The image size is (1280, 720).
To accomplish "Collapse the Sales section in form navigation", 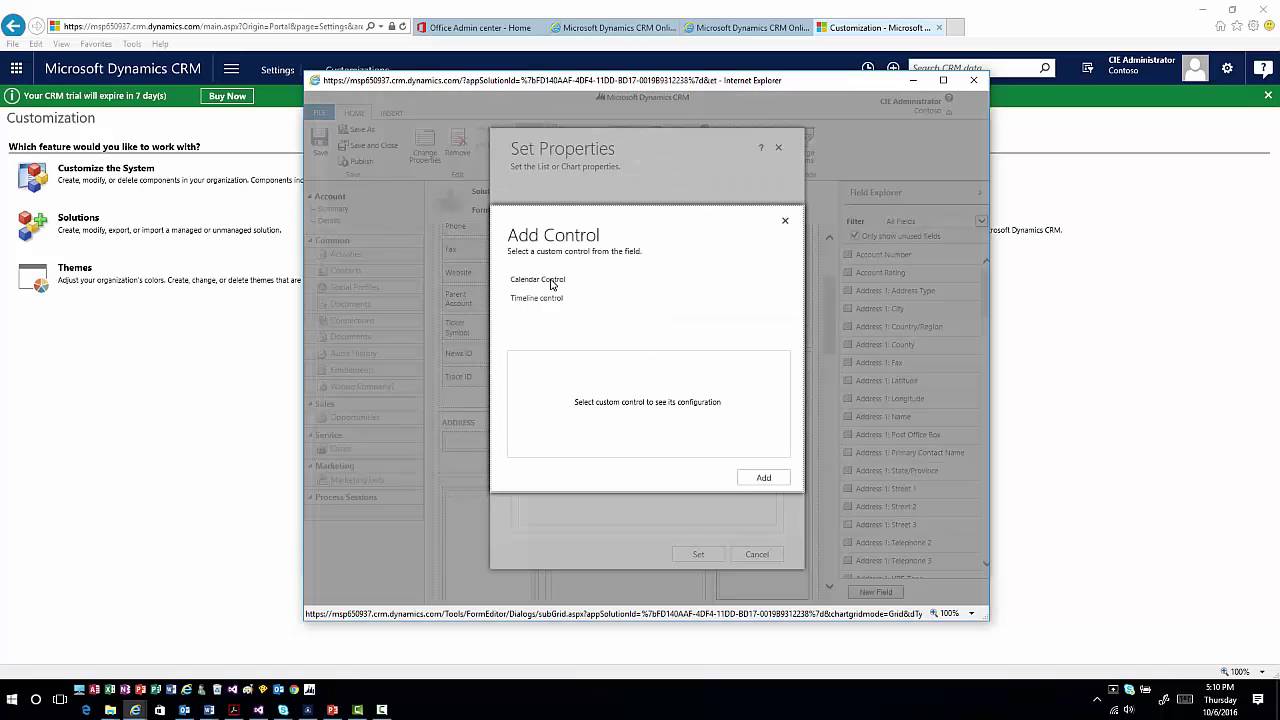I will (310, 404).
